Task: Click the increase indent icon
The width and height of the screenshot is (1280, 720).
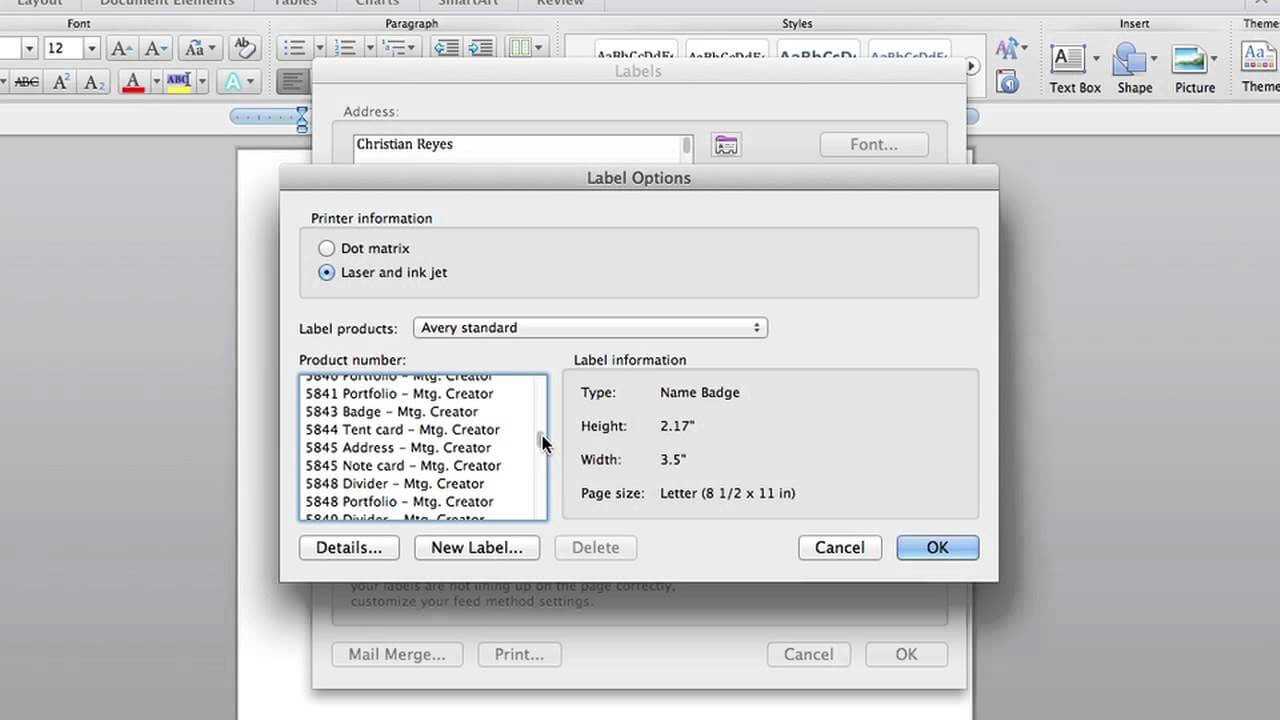Action: click(x=481, y=48)
